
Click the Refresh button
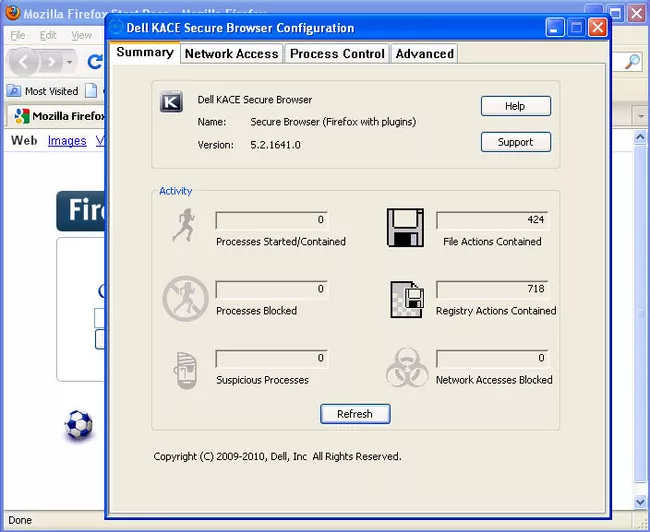(355, 414)
